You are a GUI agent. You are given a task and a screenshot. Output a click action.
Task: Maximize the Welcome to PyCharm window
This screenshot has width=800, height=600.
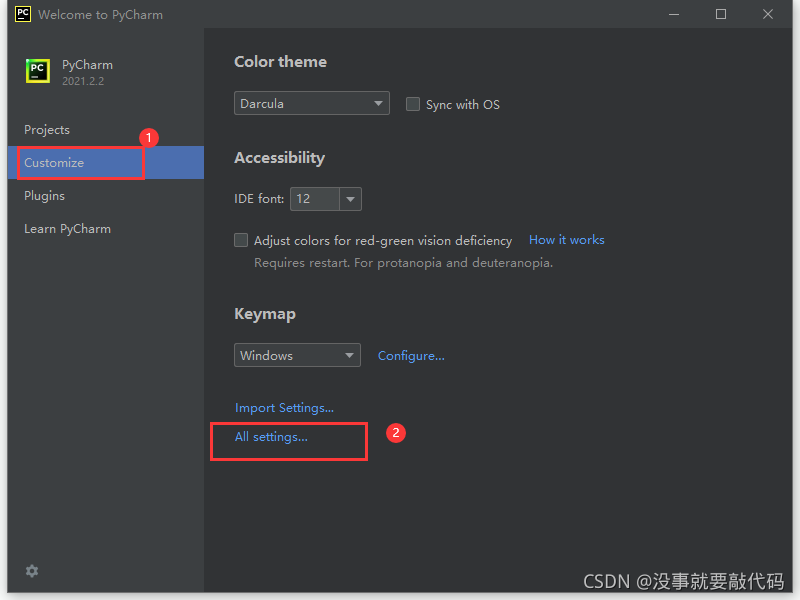[721, 14]
